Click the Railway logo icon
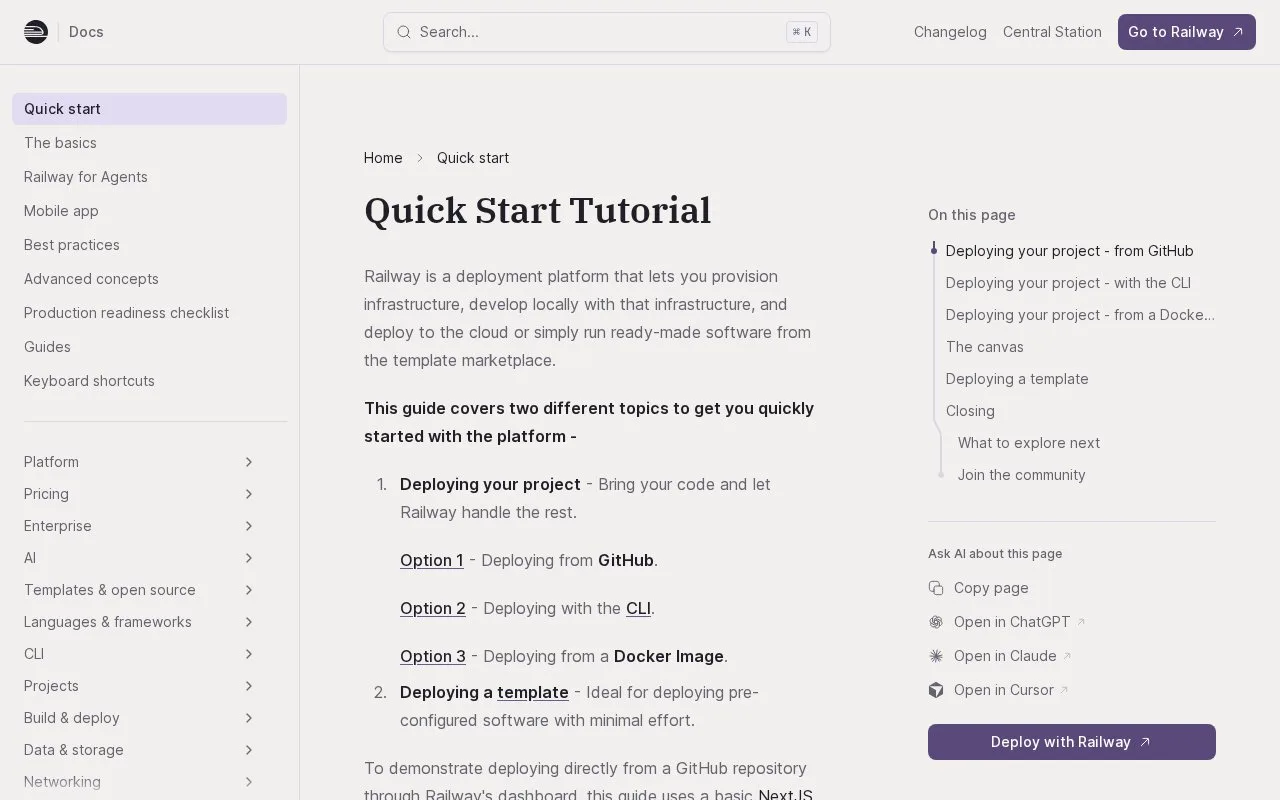This screenshot has height=800, width=1280. click(36, 32)
